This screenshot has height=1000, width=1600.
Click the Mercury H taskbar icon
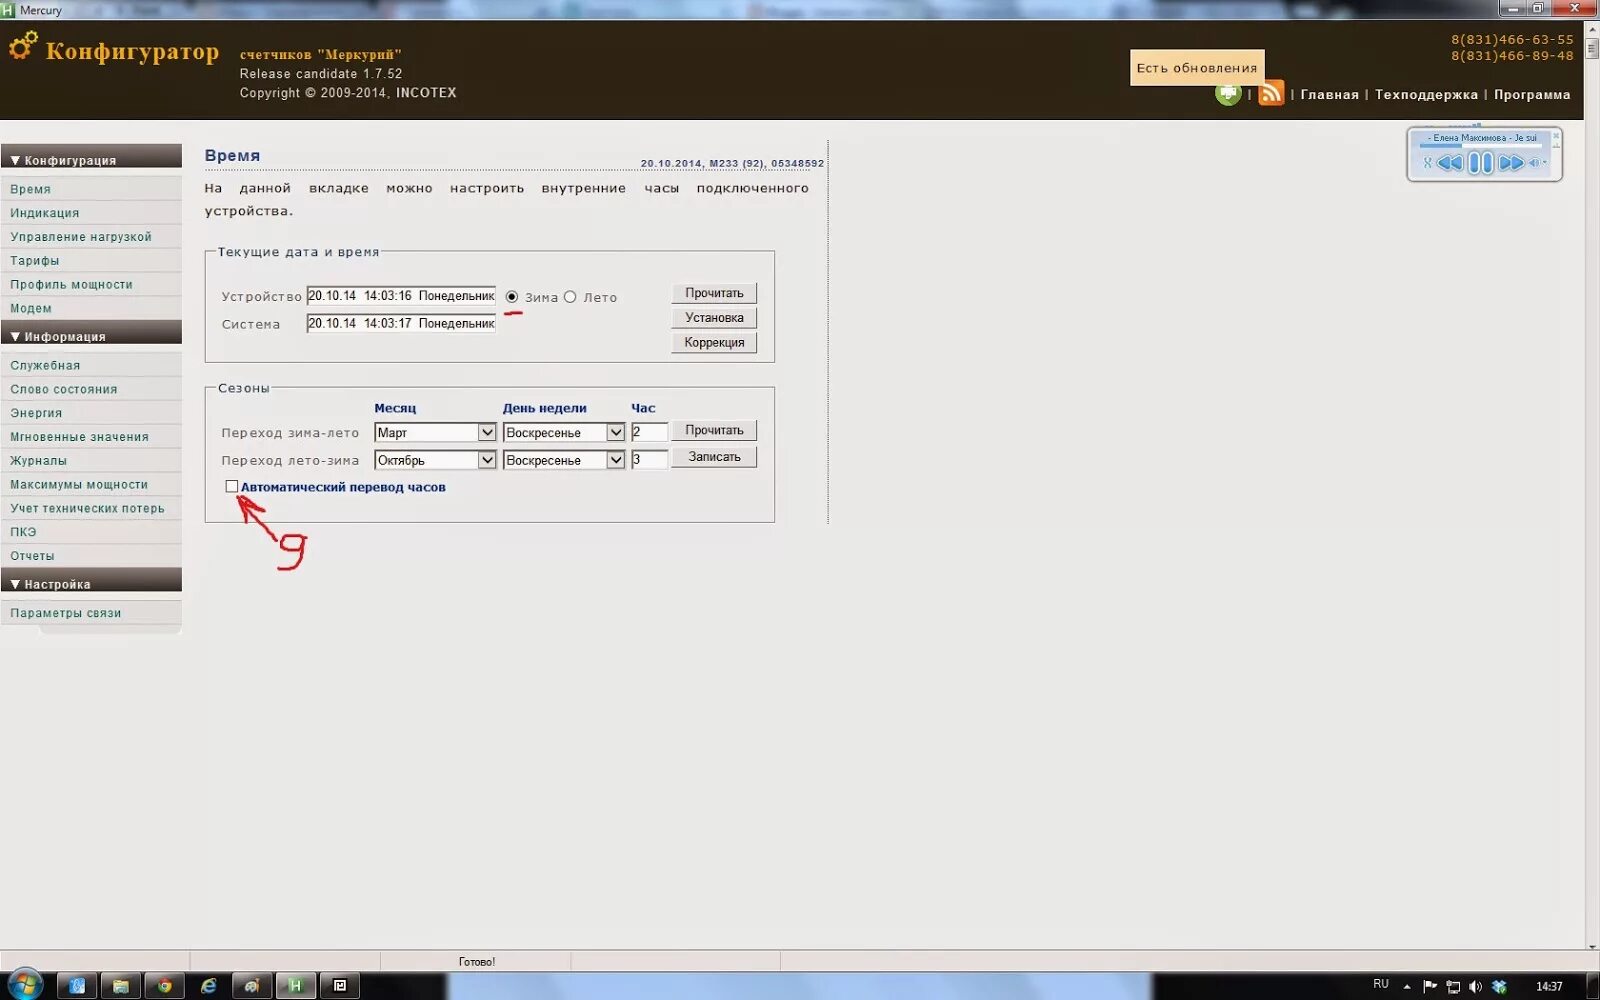(296, 986)
